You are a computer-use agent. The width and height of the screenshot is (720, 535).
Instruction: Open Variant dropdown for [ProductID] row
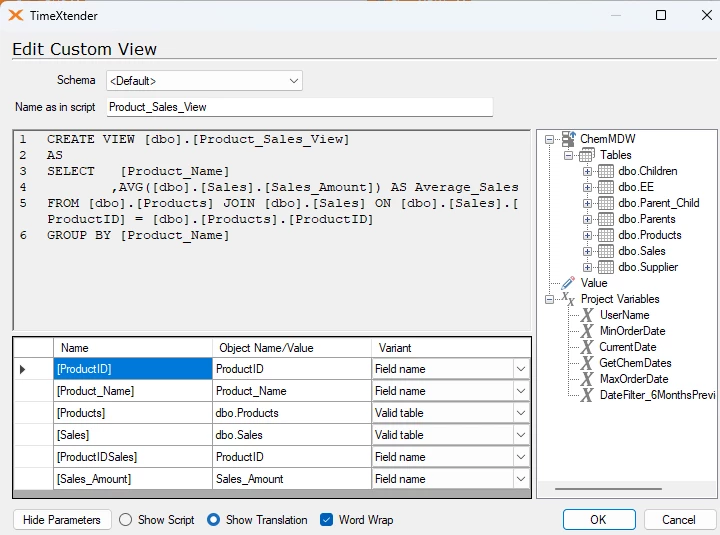[x=521, y=369]
